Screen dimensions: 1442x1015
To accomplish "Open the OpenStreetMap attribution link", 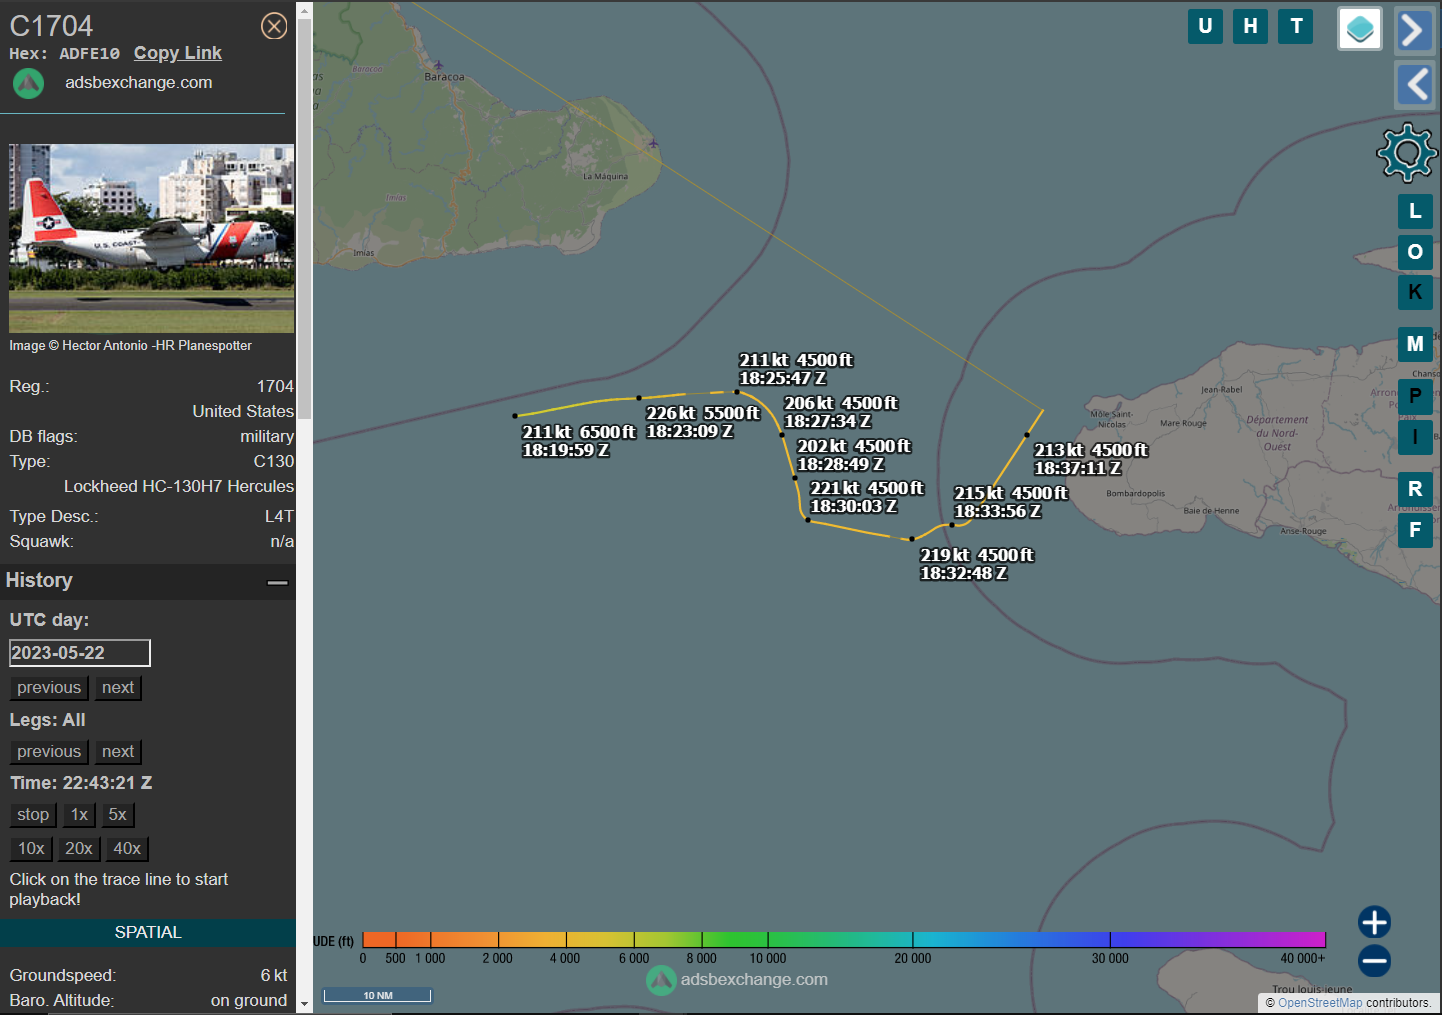I will (x=1319, y=1003).
